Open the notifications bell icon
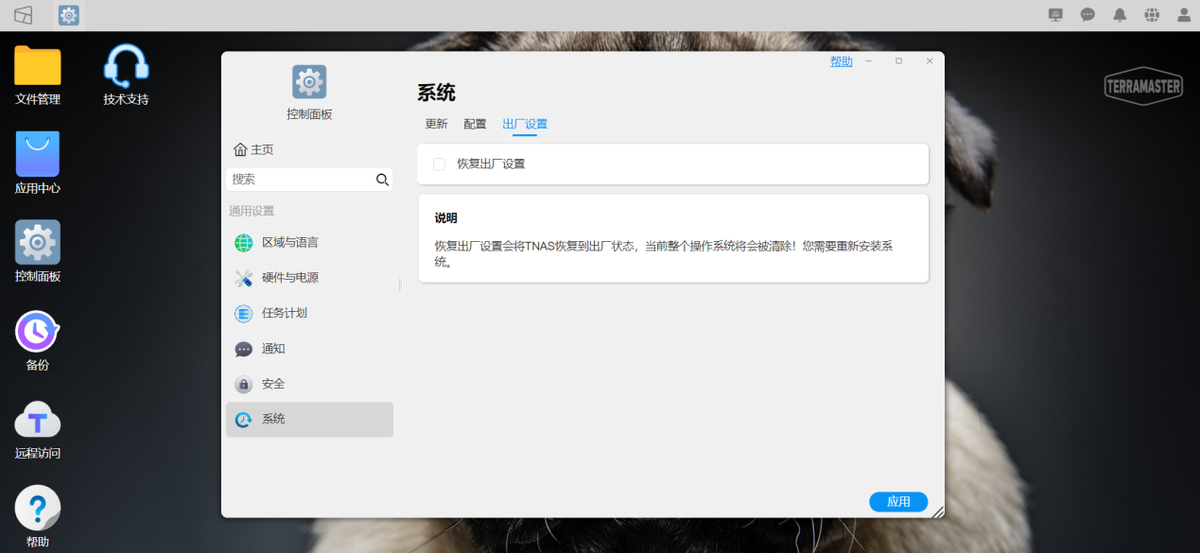The image size is (1200, 553). point(1120,15)
